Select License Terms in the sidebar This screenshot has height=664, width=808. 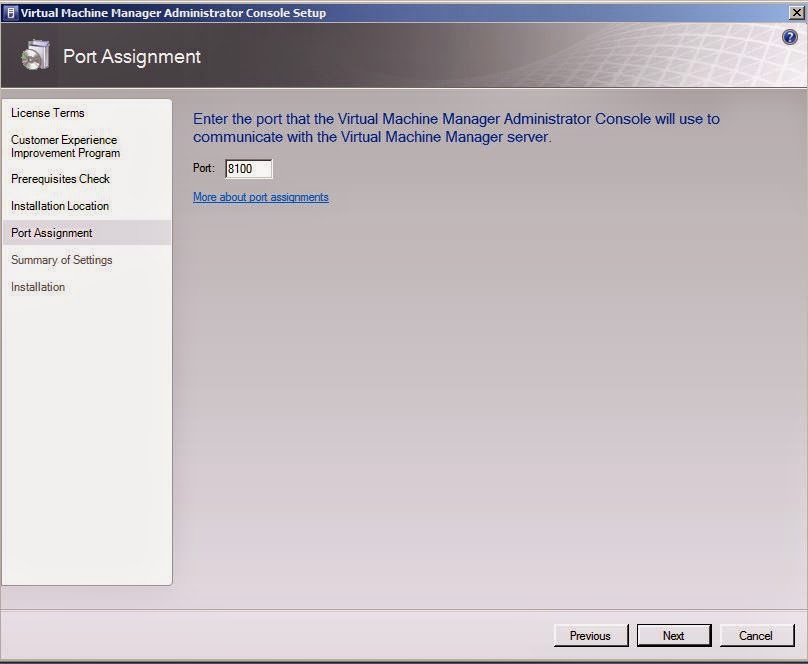click(x=48, y=113)
